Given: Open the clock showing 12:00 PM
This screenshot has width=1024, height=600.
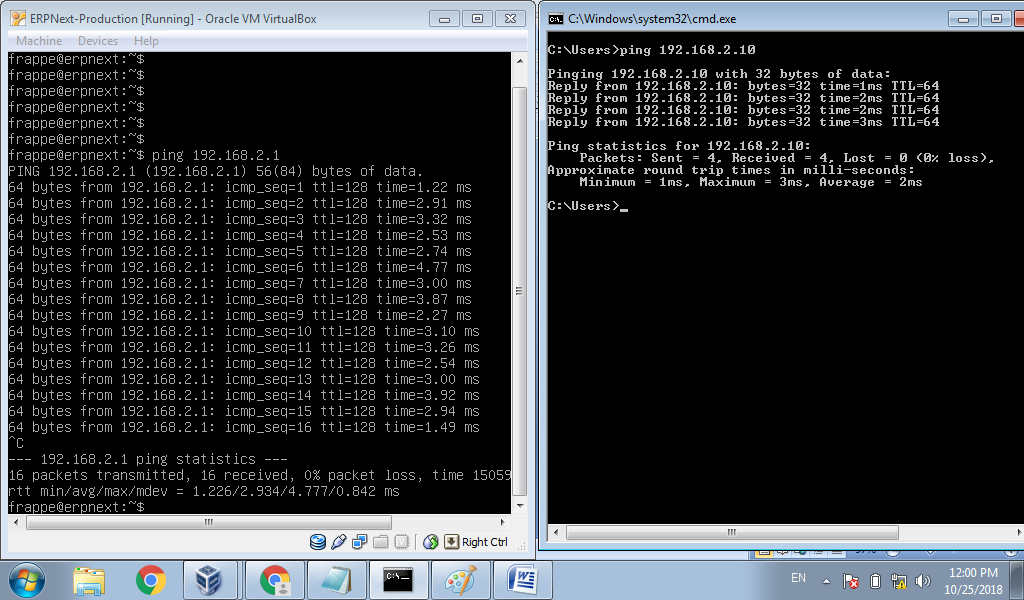Looking at the screenshot, I should coord(973,580).
